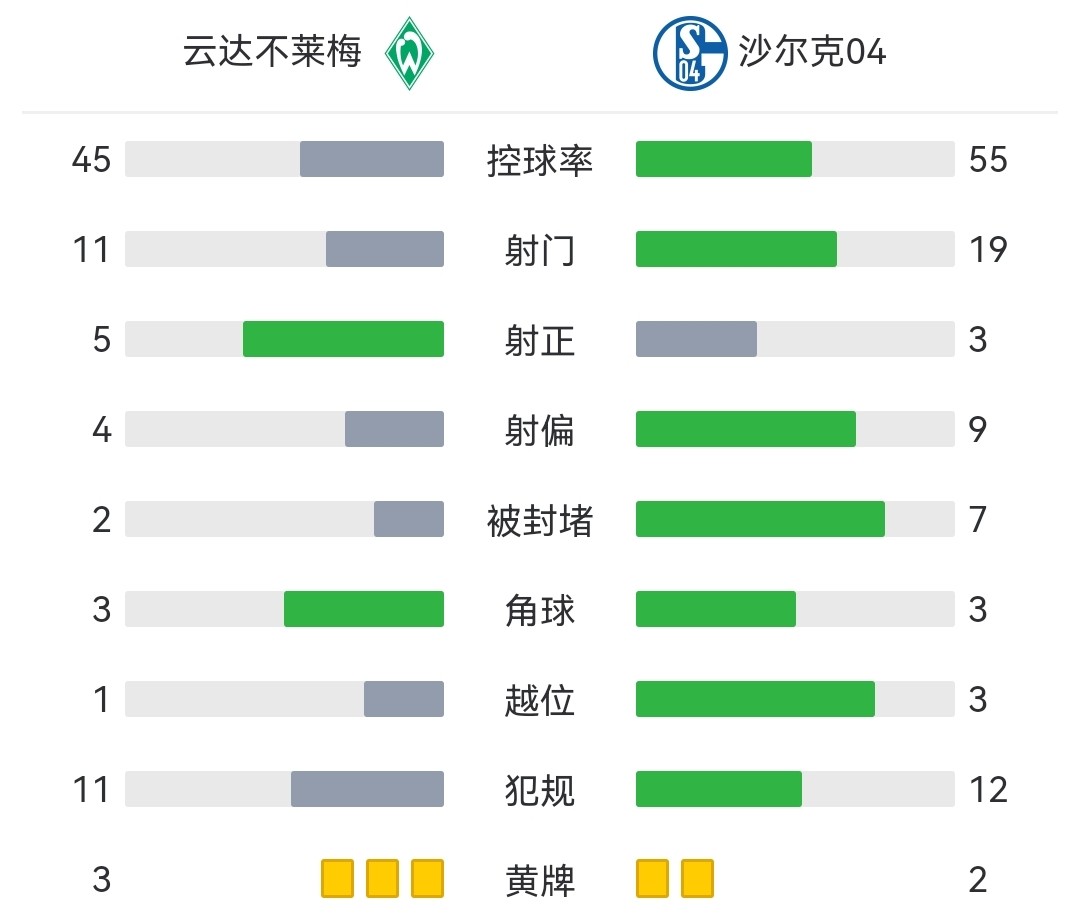1080x916 pixels.
Task: Click Schalke's second yellow card icon
Action: pyautogui.click(x=697, y=879)
